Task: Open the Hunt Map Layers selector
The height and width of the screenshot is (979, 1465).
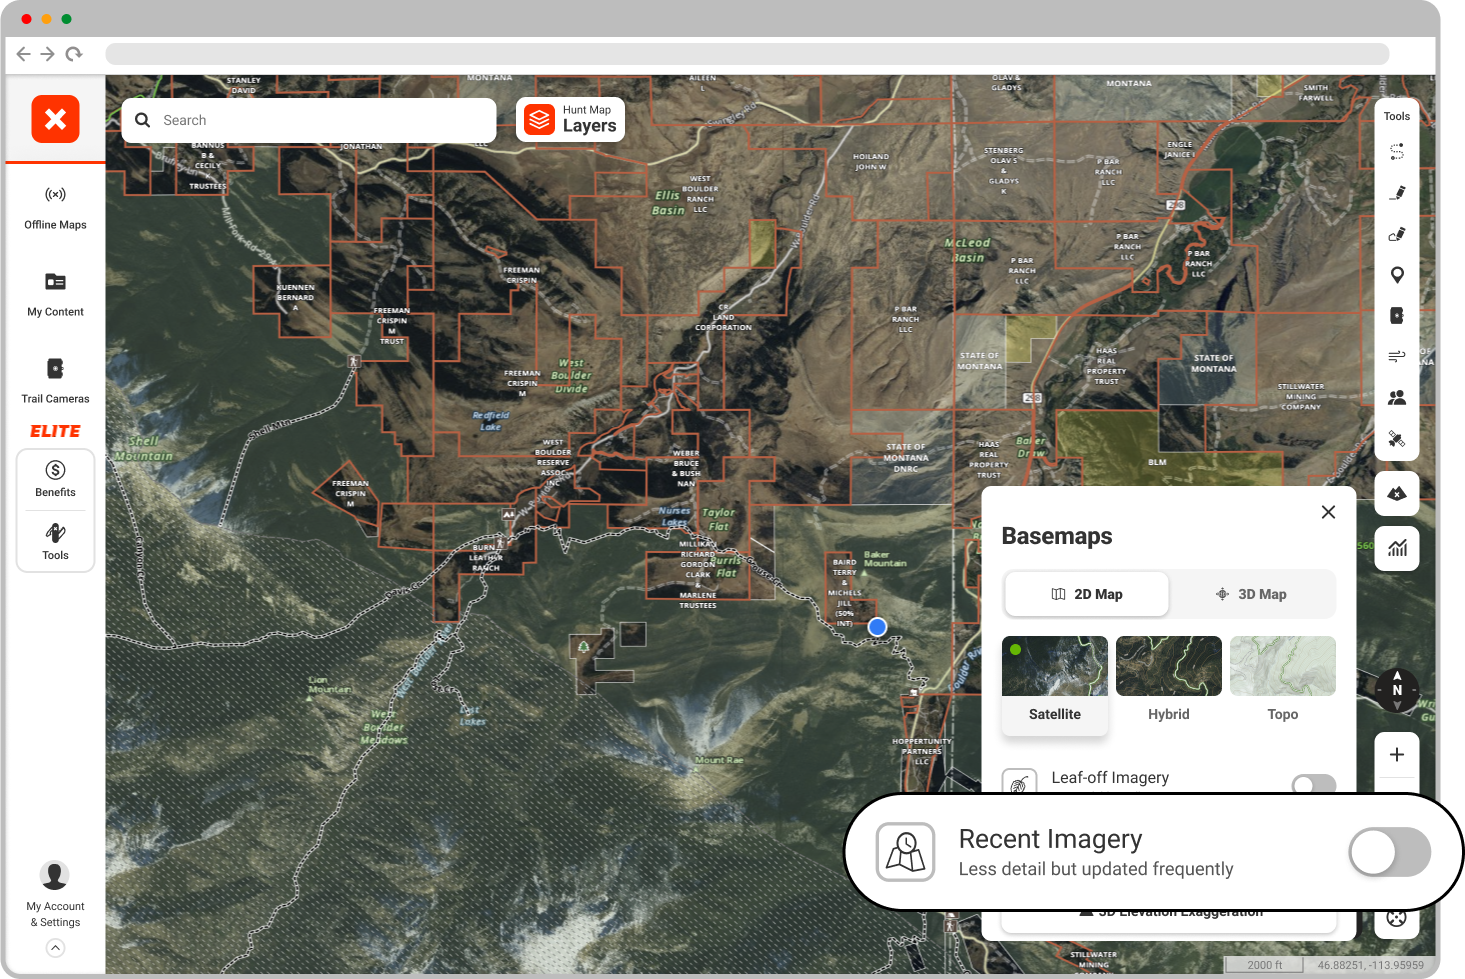Action: tap(571, 120)
